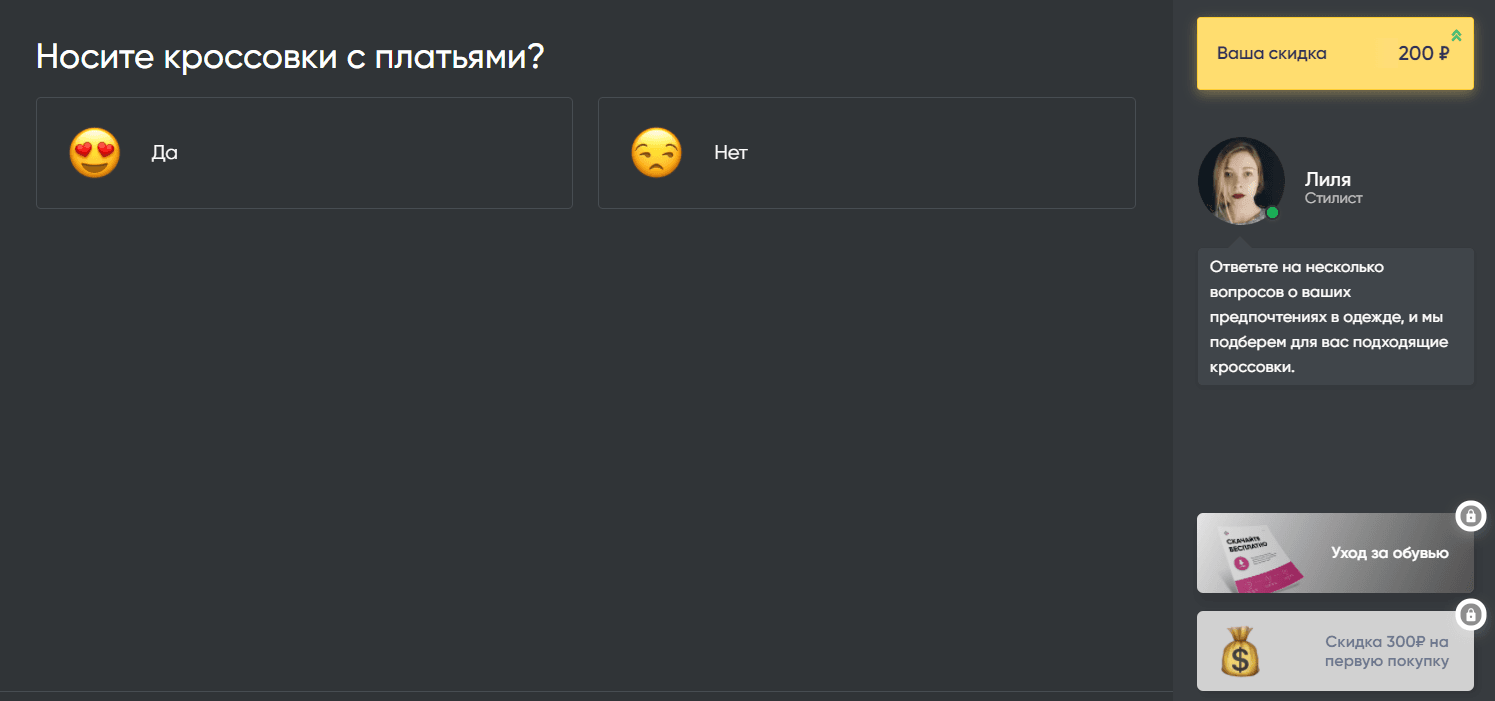Click the lock icon on the shoe care card
Viewport: 1495px width, 701px height.
click(1470, 516)
